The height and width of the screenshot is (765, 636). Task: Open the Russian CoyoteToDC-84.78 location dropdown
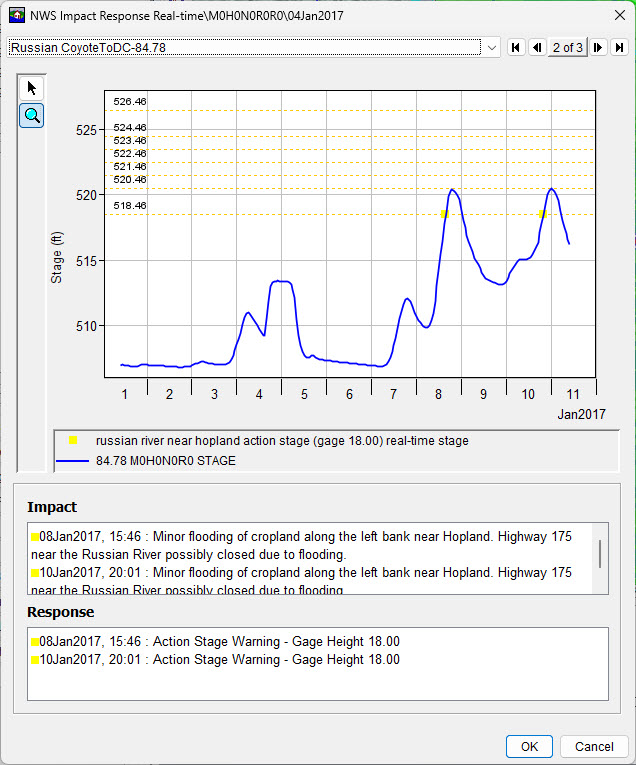(491, 47)
